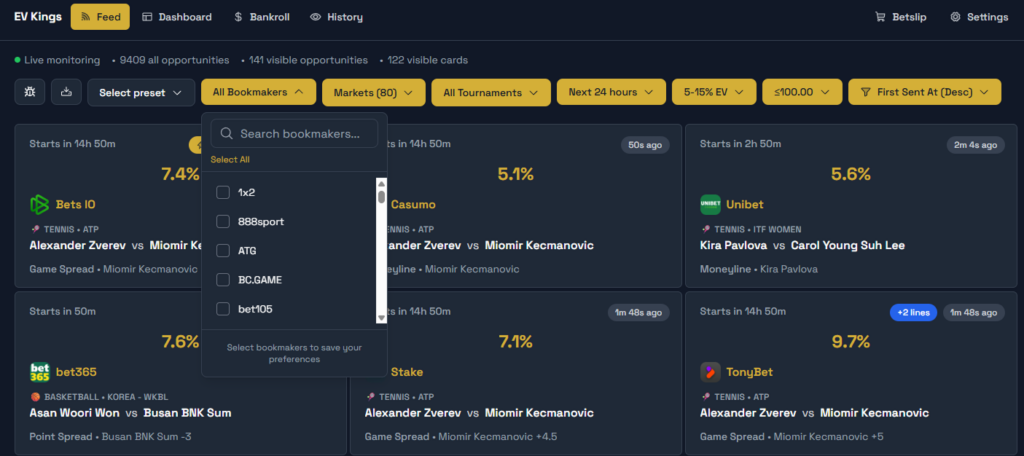Viewport: 1024px width, 456px height.
Task: Open Betslip via cart icon
Action: click(x=880, y=17)
